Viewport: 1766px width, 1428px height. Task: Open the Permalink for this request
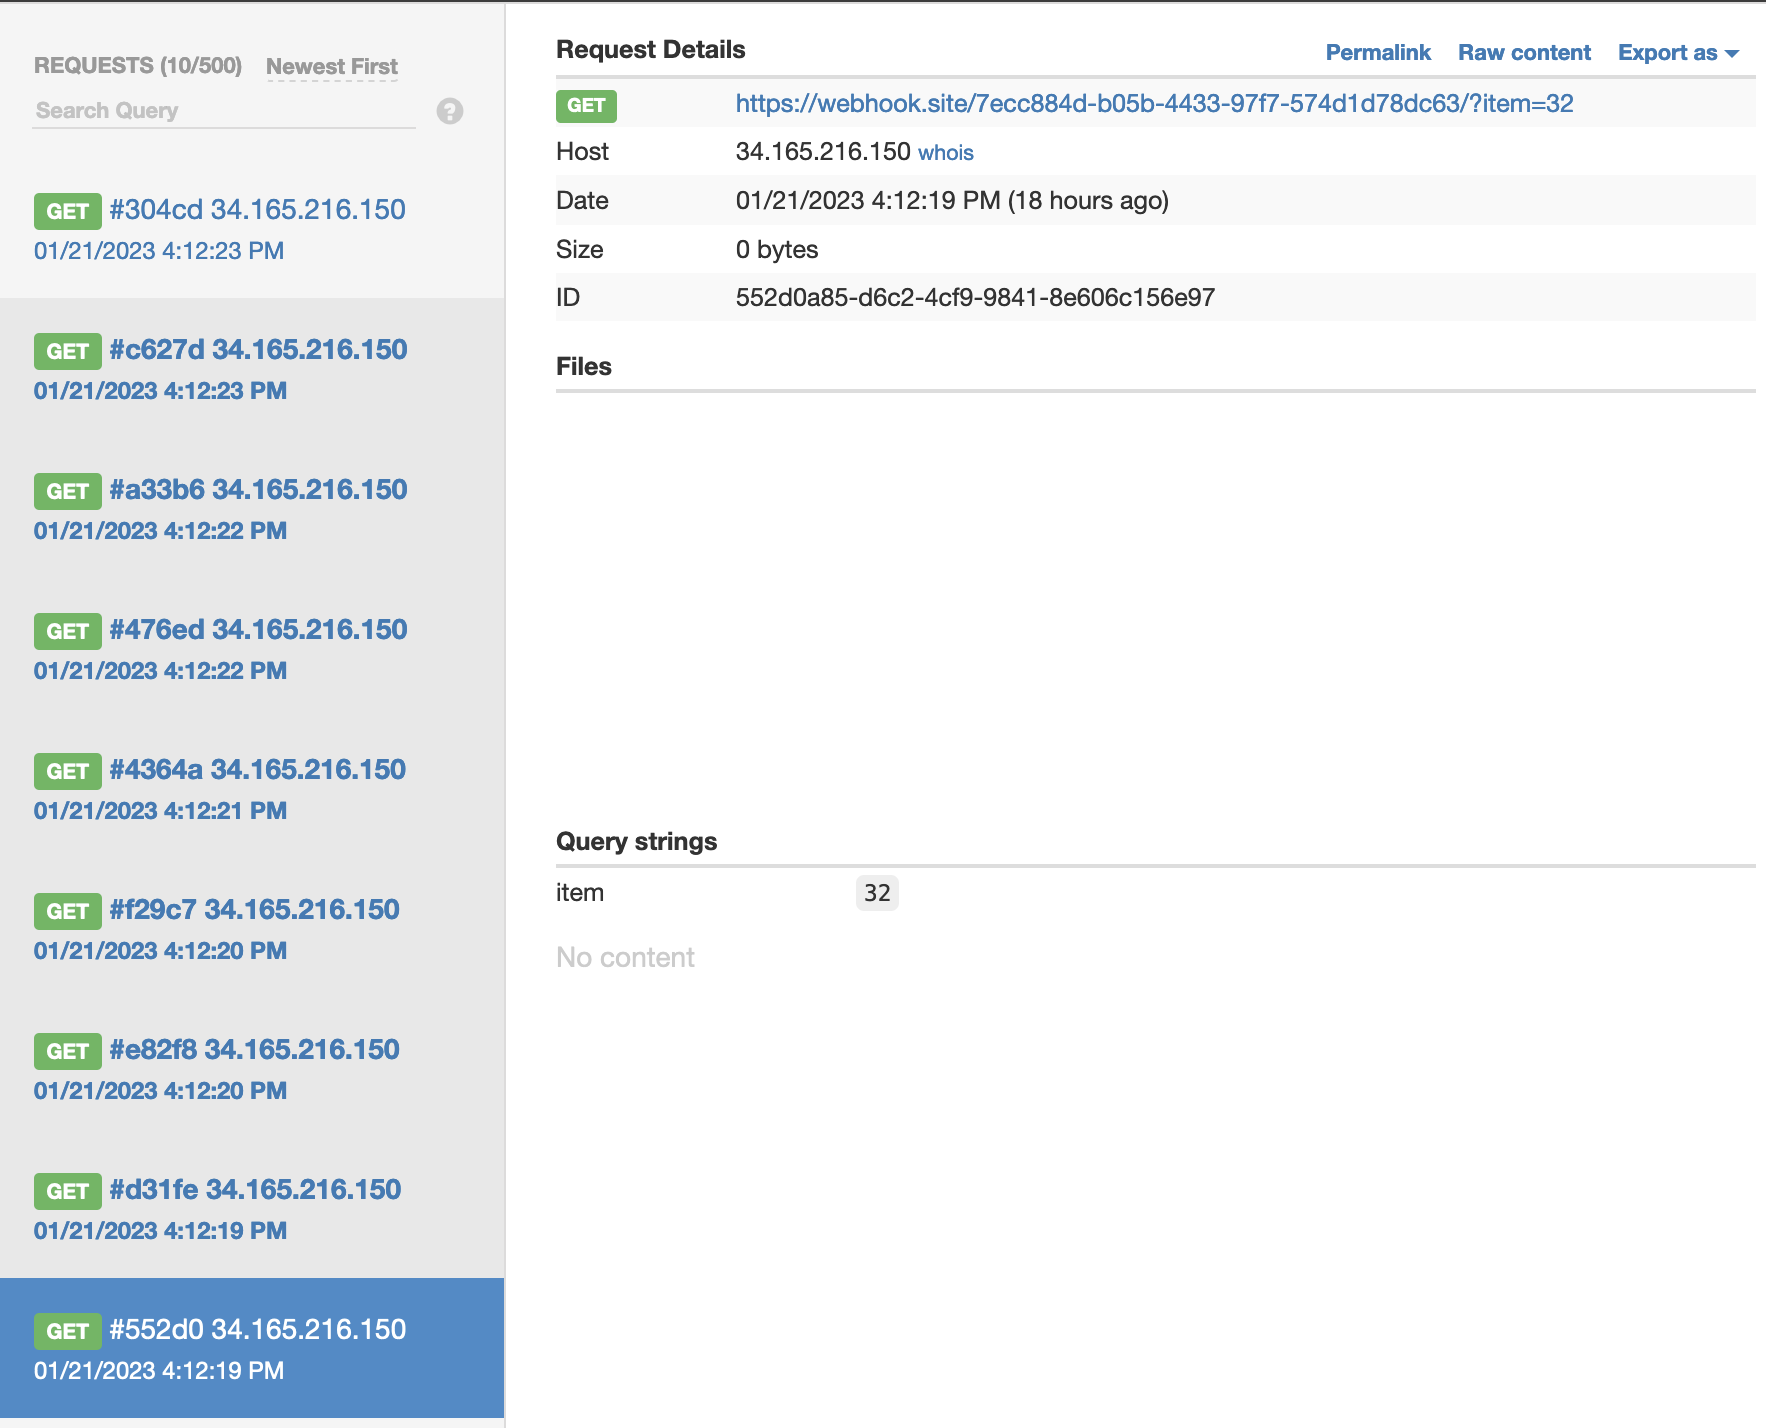pos(1377,53)
